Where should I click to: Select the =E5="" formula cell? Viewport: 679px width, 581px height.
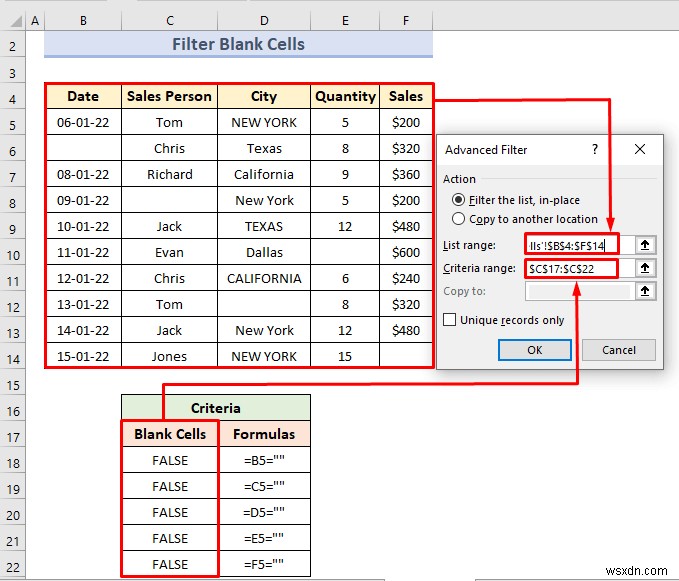[x=264, y=538]
